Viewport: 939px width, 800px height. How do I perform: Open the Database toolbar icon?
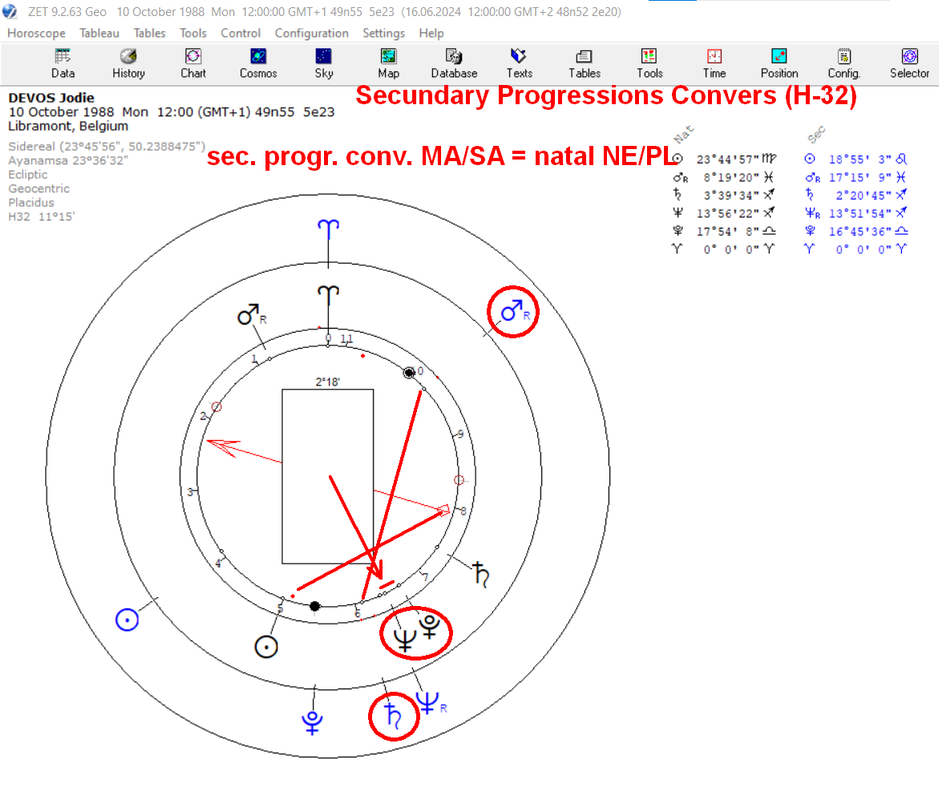454,64
